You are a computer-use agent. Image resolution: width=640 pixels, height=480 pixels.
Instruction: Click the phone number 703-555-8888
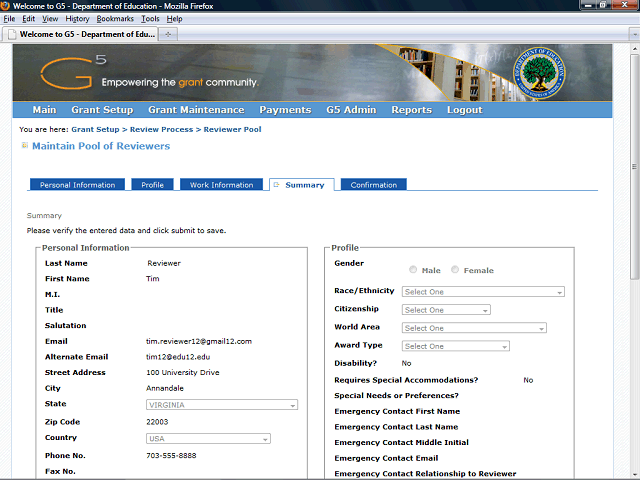[x=171, y=456]
